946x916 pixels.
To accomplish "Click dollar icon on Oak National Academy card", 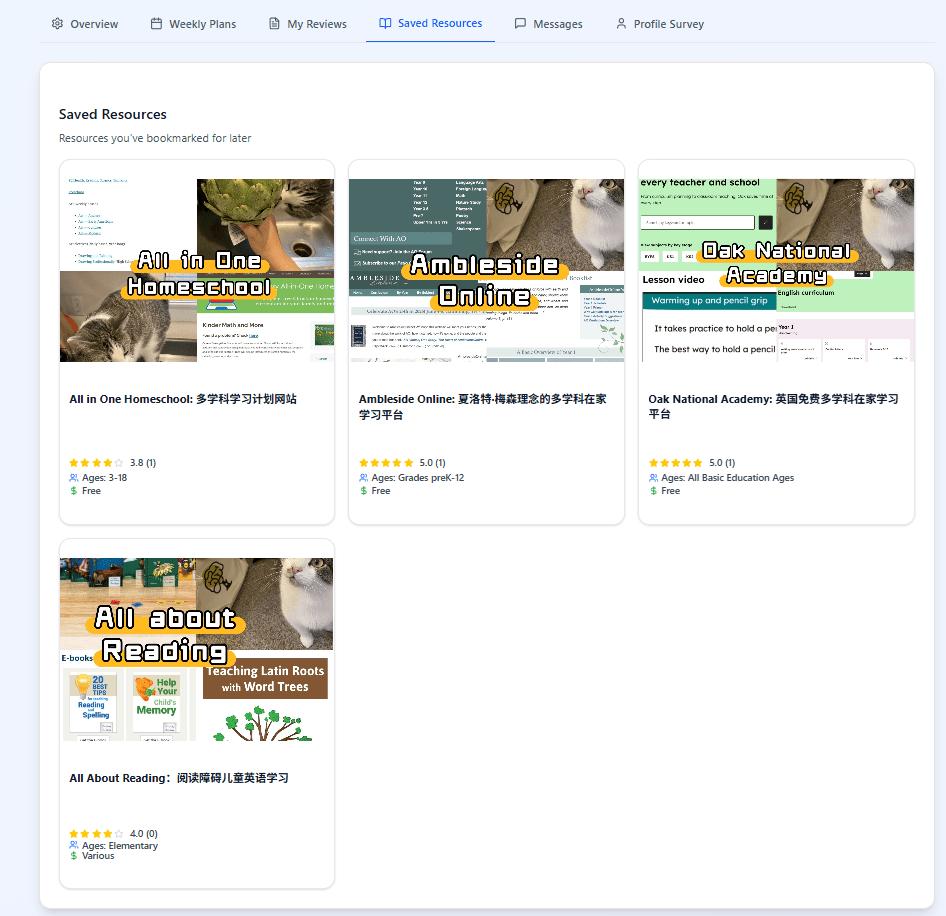I will point(654,491).
